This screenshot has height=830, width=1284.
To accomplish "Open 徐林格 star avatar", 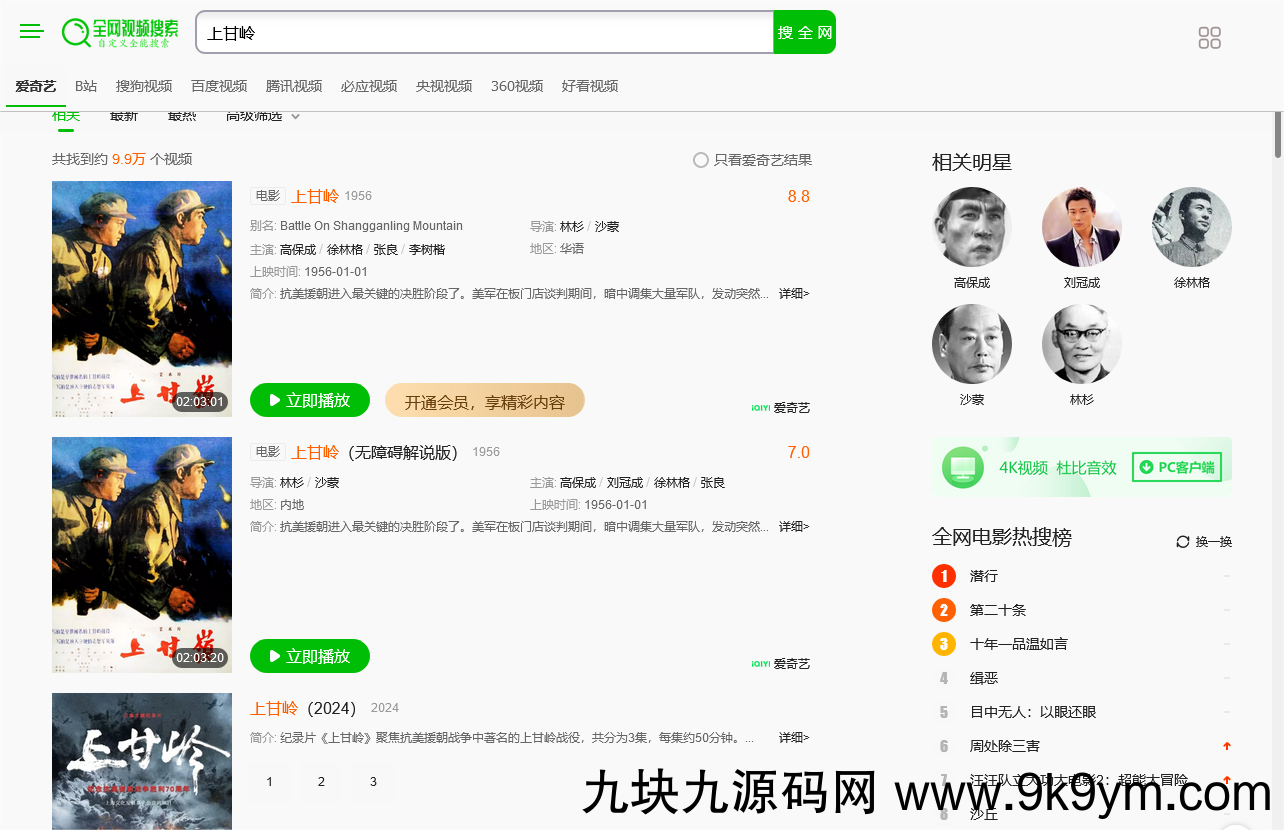I will [x=1192, y=227].
